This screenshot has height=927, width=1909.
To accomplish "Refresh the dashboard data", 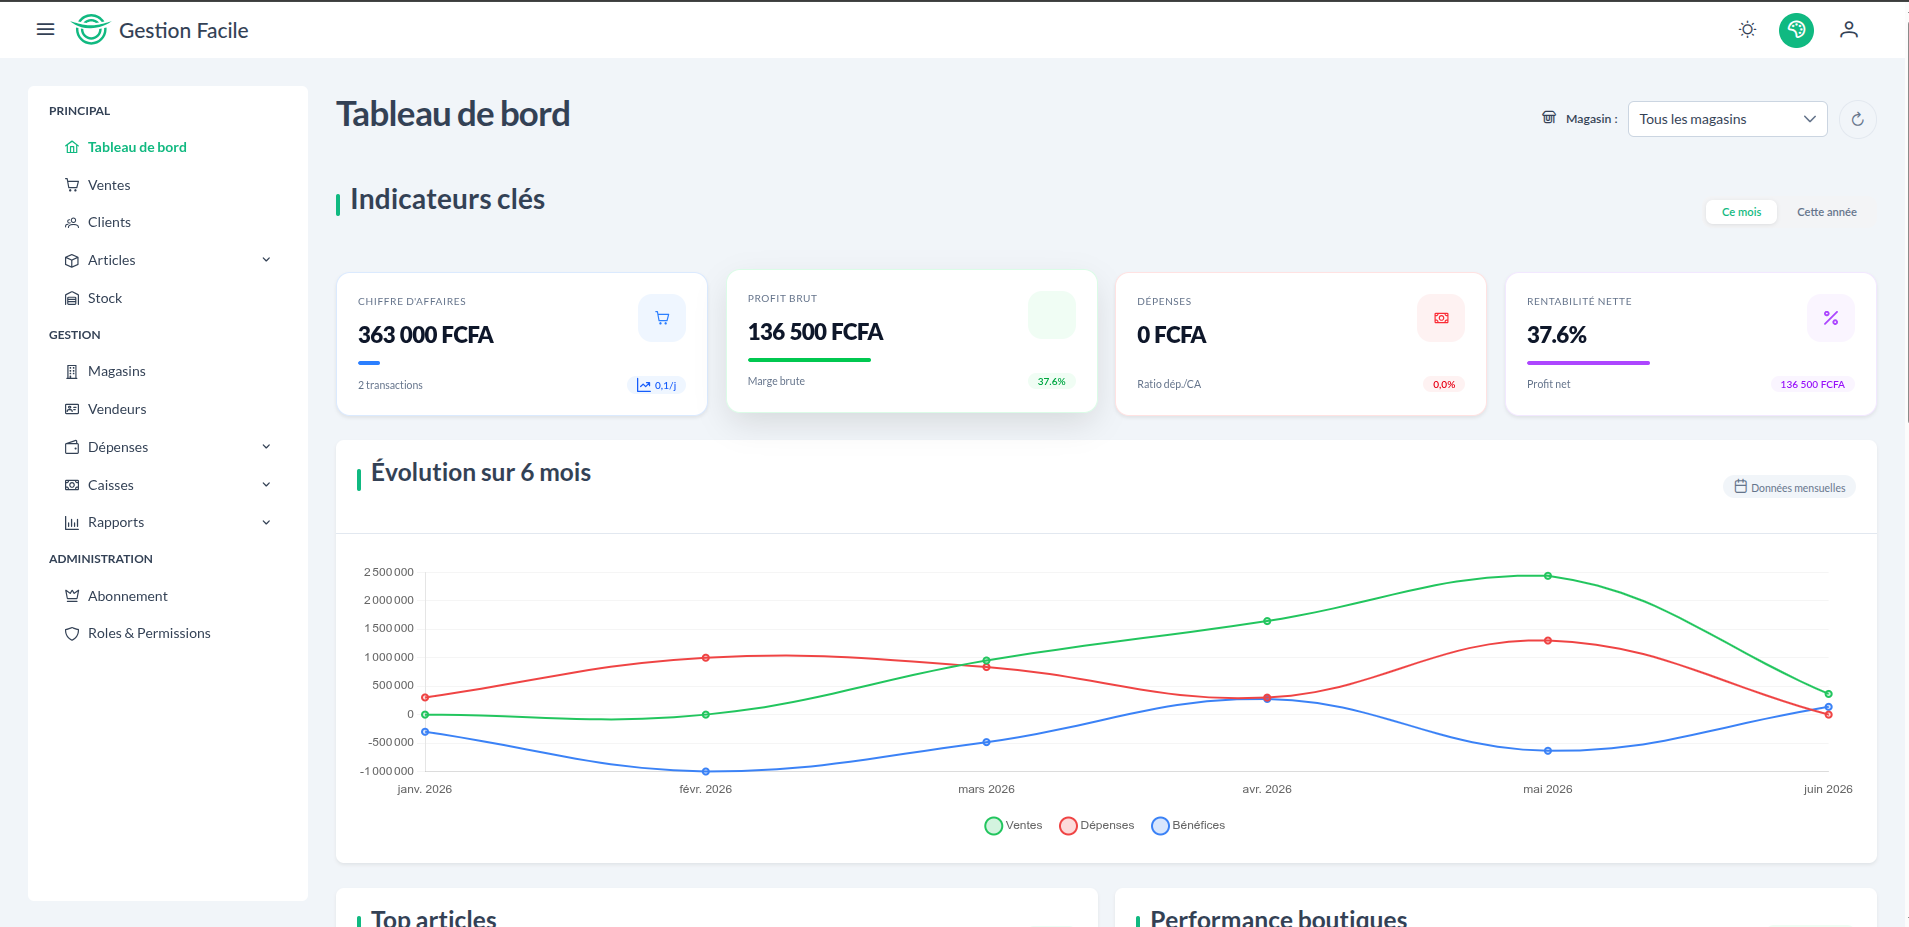I will 1857,119.
